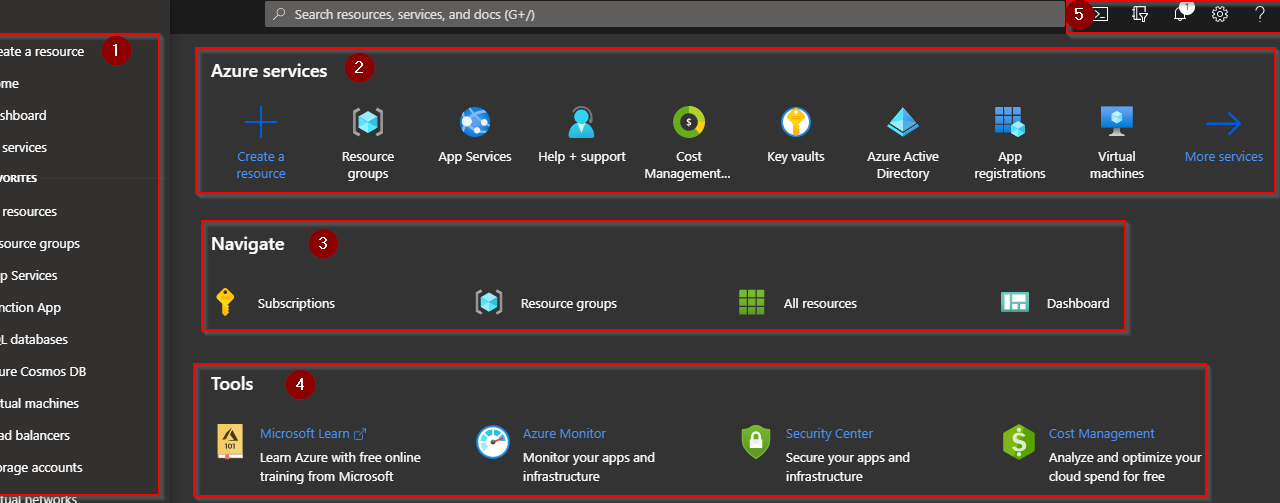
Task: Open Cloud Shell from top bar
Action: click(1100, 14)
